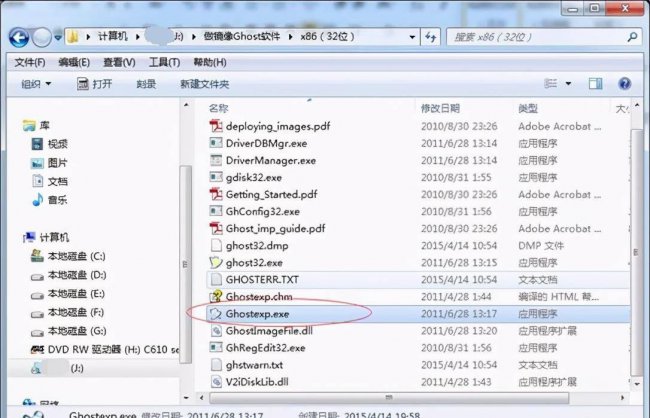This screenshot has height=418, width=650.
Task: Select Ghost_imp_guide.pdf PDF icon
Action: coord(216,228)
